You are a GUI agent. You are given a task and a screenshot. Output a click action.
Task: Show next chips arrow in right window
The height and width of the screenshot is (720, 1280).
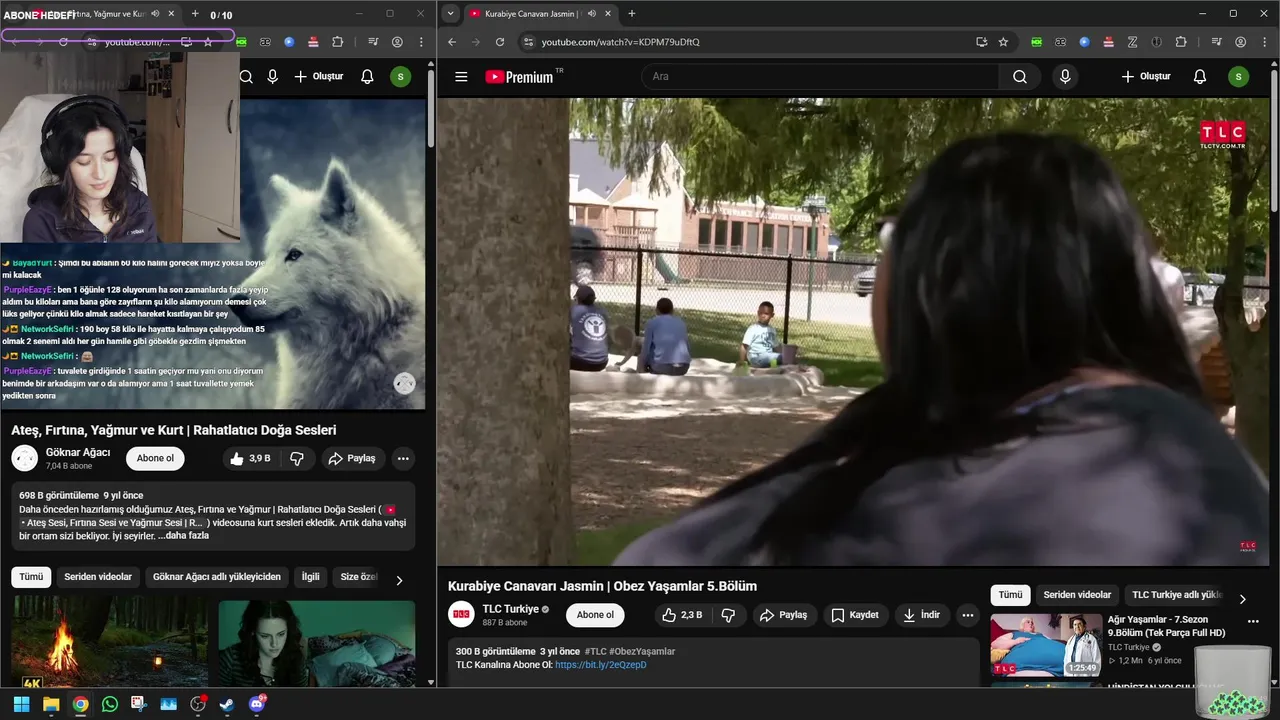pos(1243,599)
